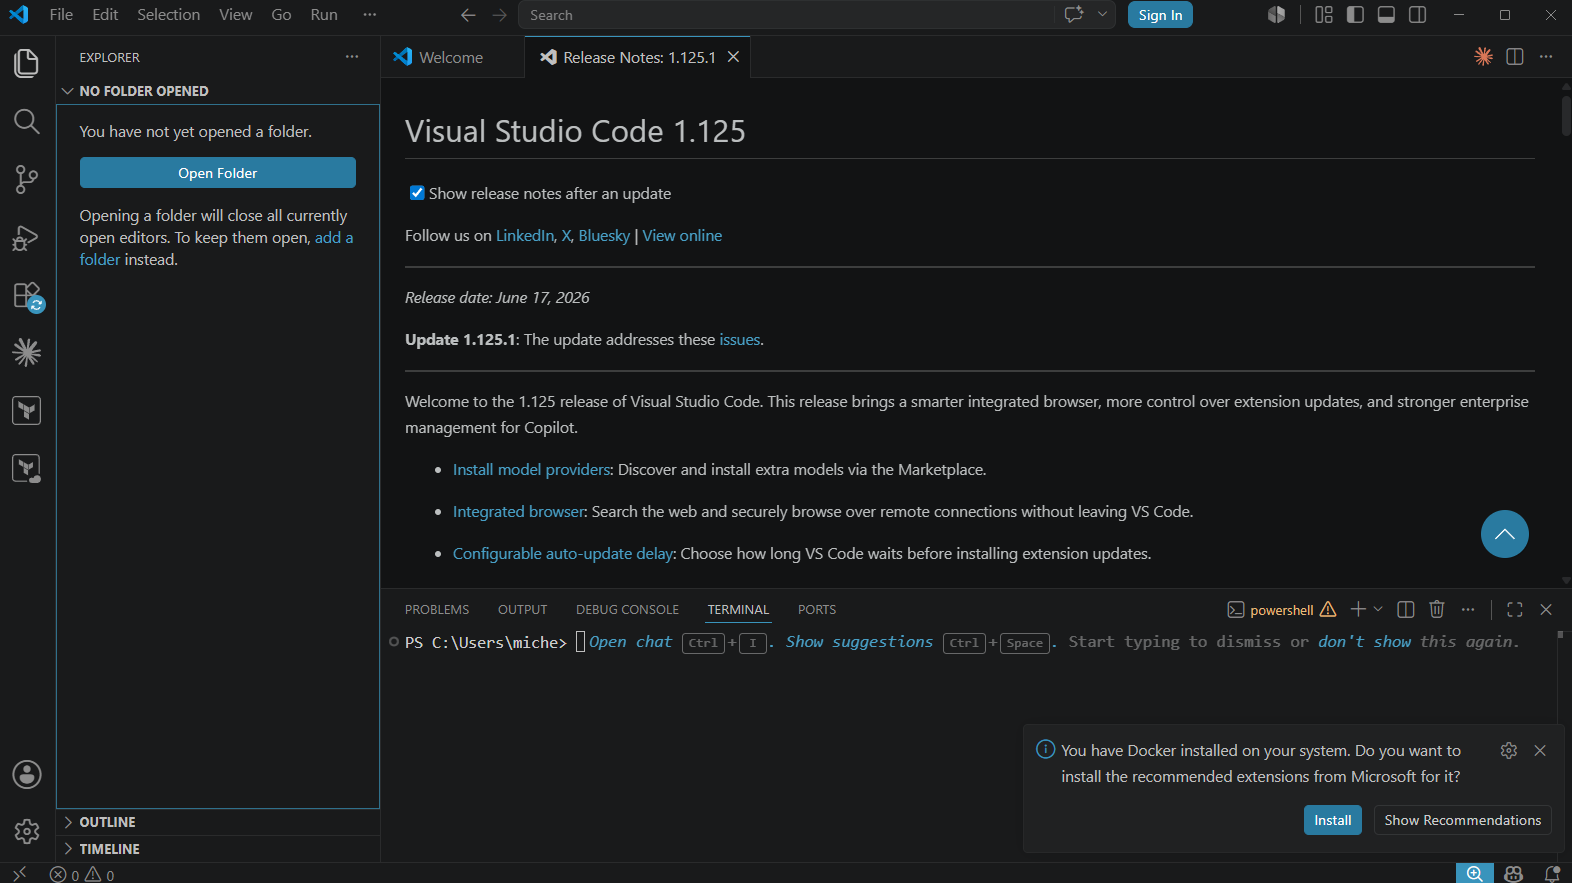1572x883 pixels.
Task: Open the Search view in activity bar
Action: click(x=27, y=122)
